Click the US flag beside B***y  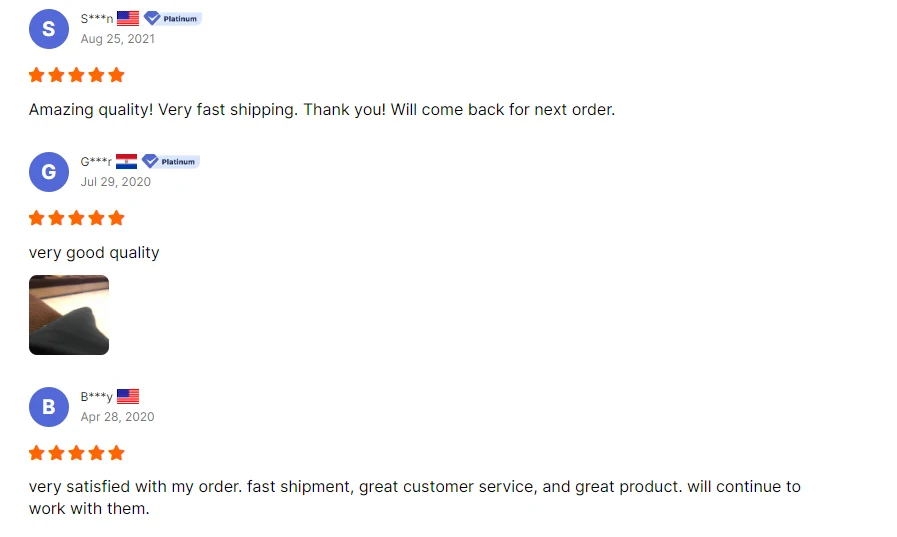[128, 397]
